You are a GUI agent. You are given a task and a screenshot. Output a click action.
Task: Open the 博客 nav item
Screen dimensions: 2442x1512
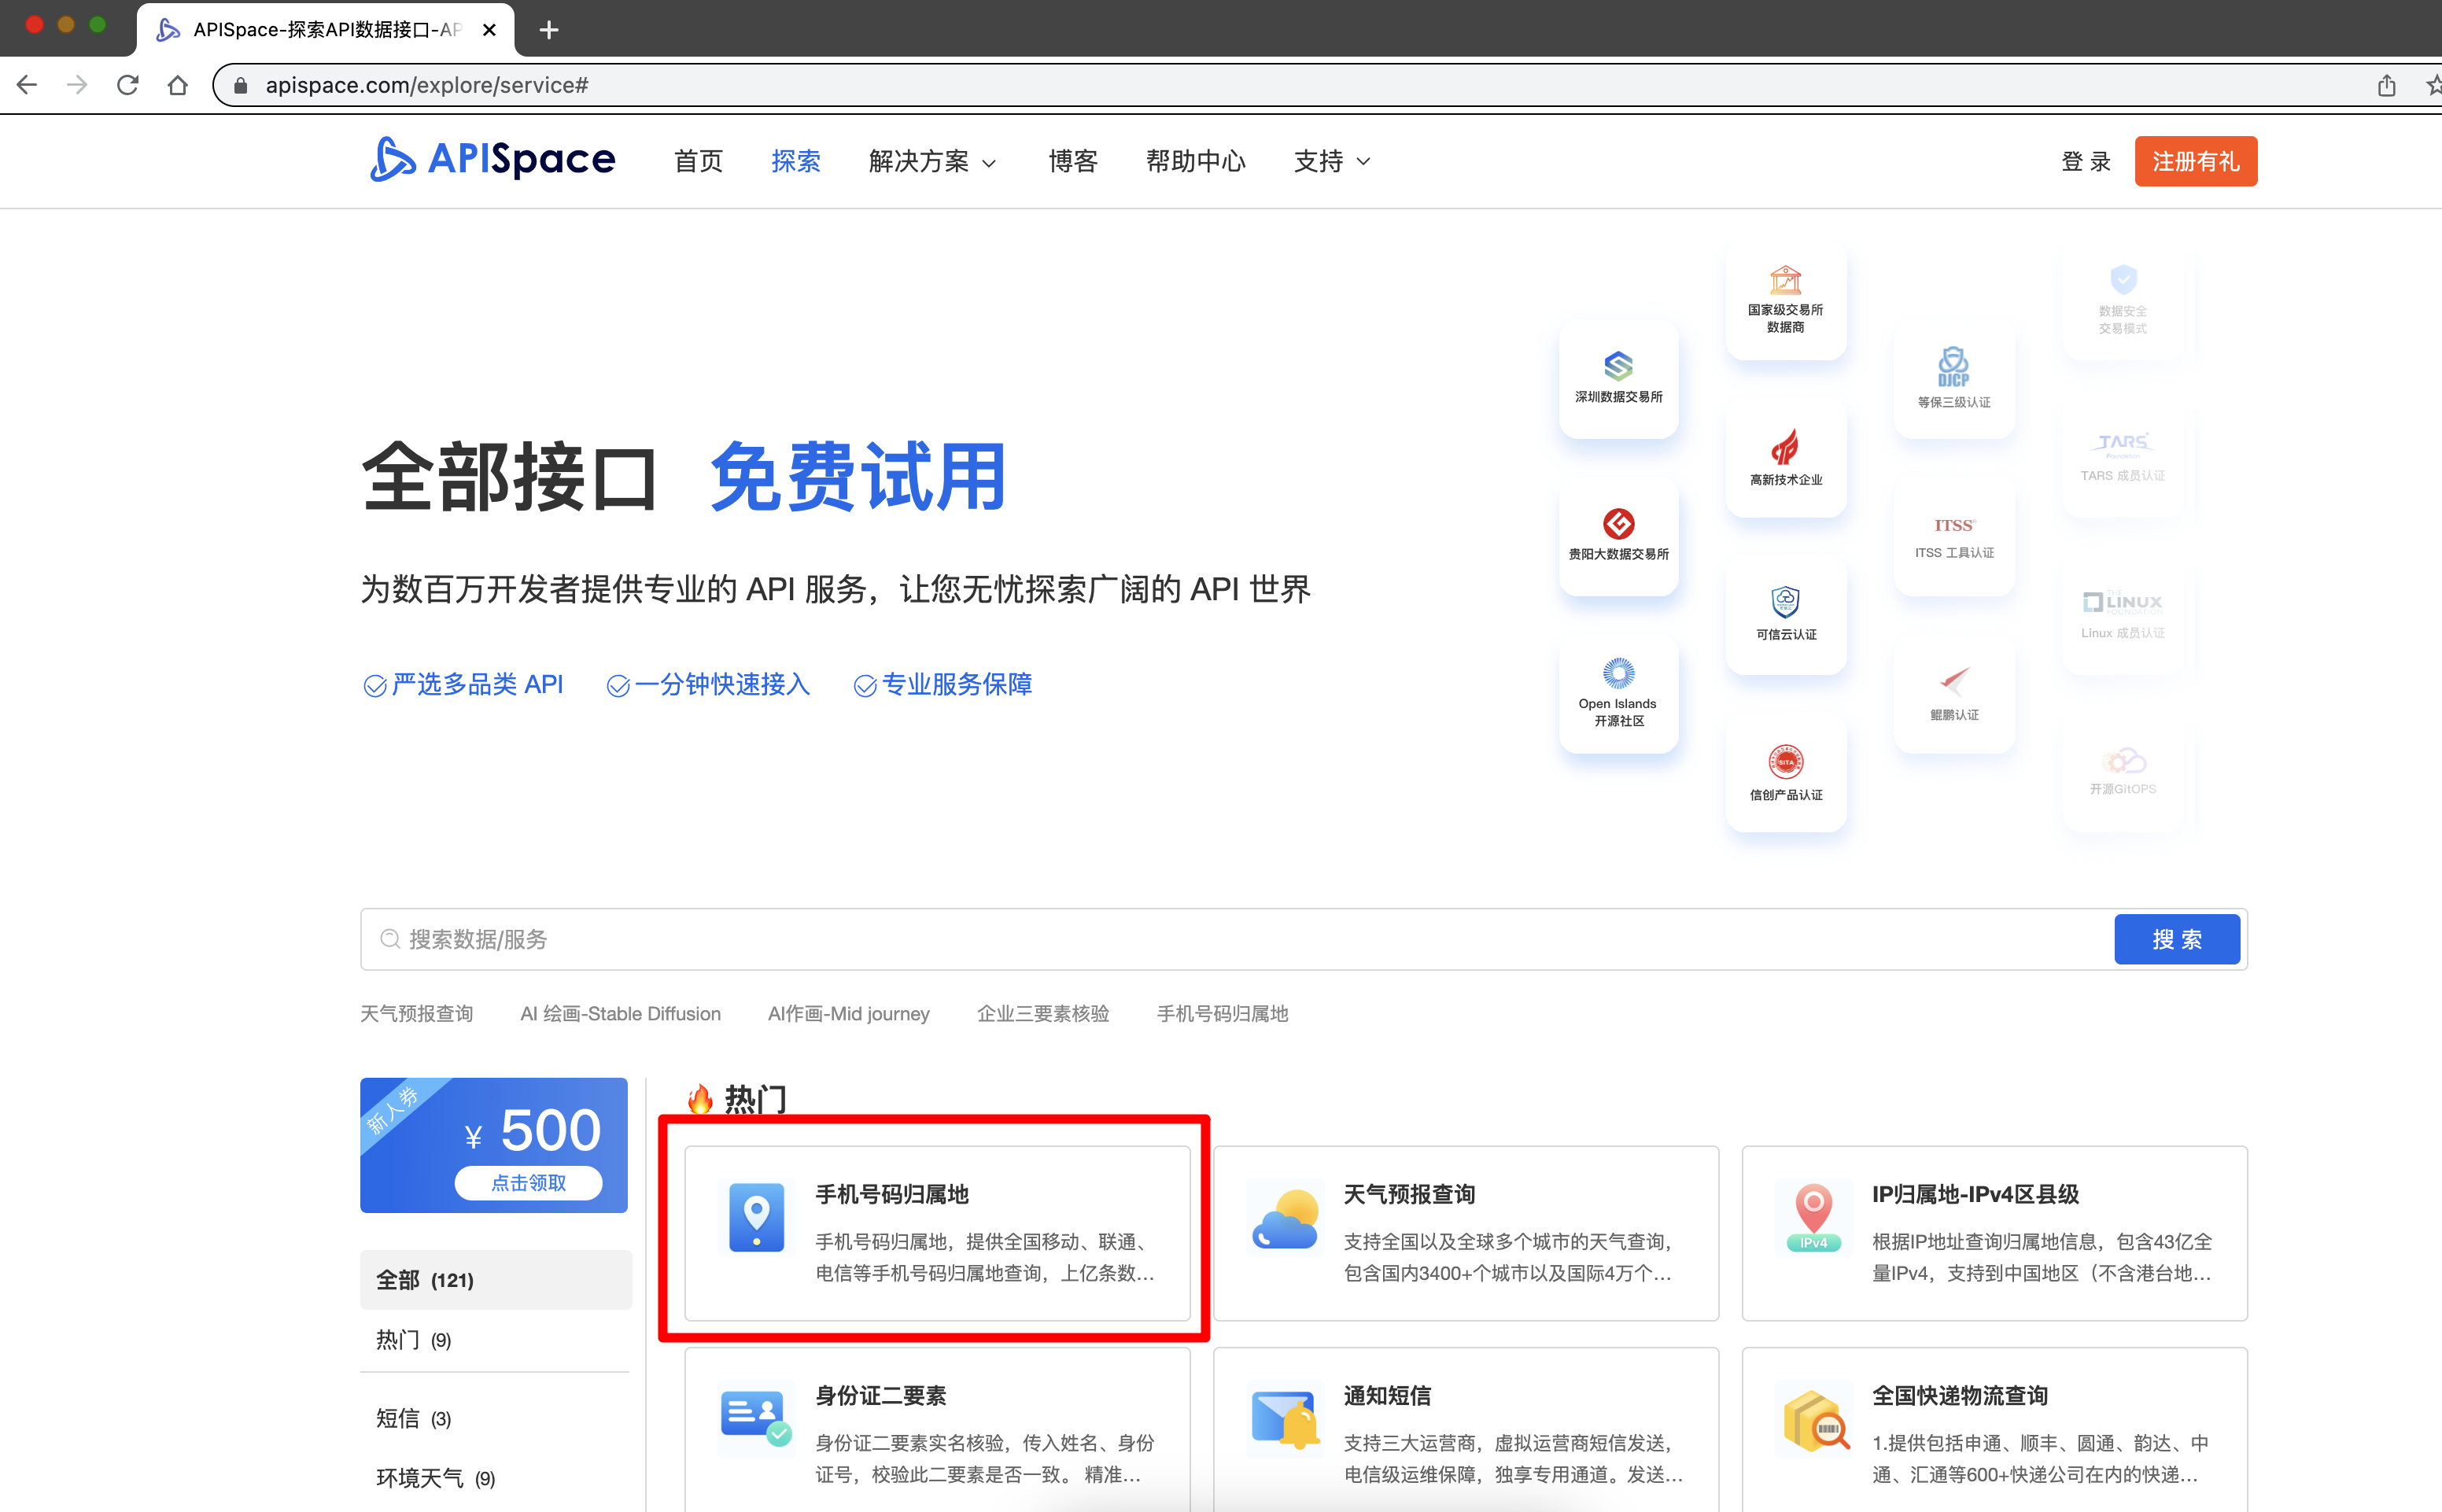pos(1073,161)
